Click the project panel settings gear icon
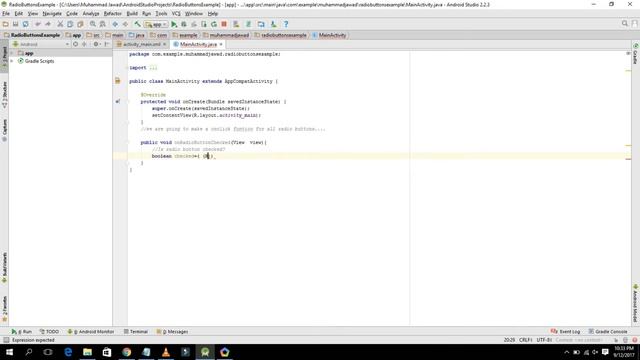Screen dimensions: 640x360 click(96, 44)
